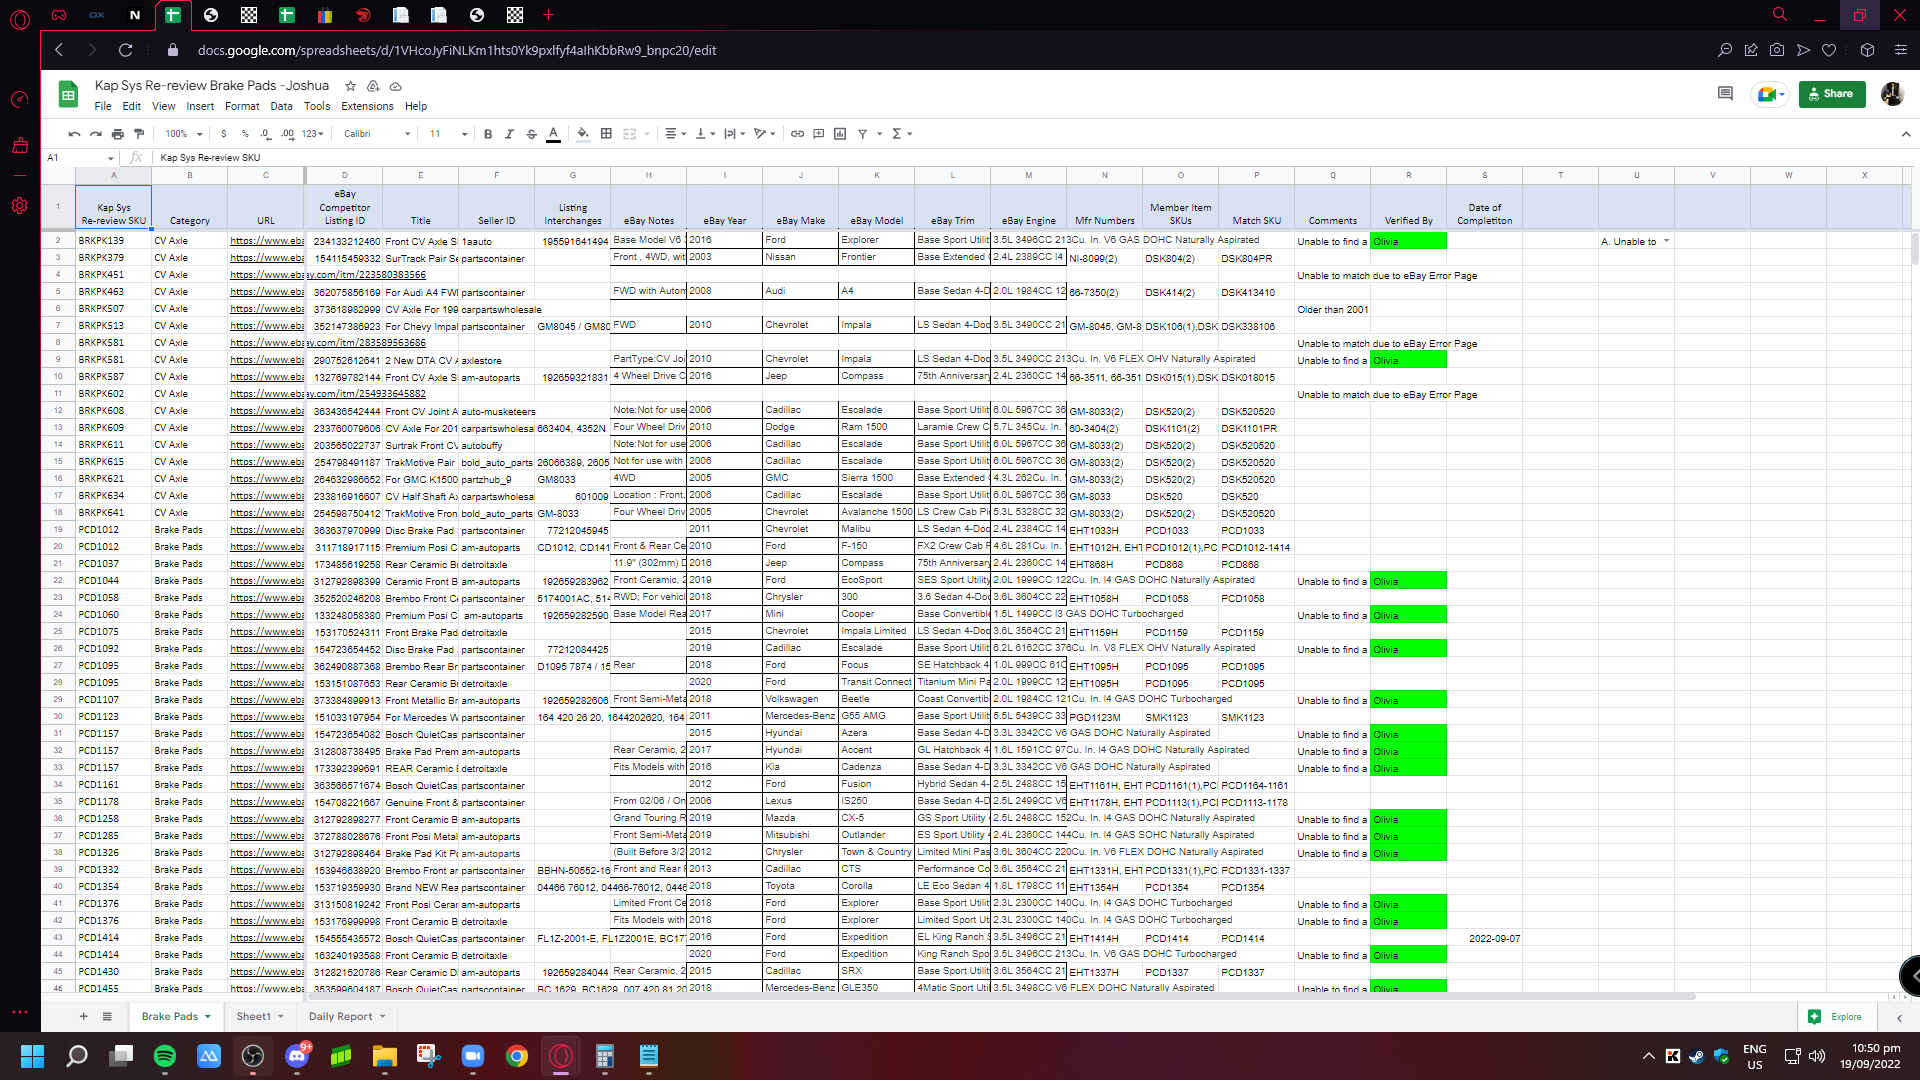The image size is (1920, 1080).
Task: Click the Insert link icon
Action: pos(797,134)
